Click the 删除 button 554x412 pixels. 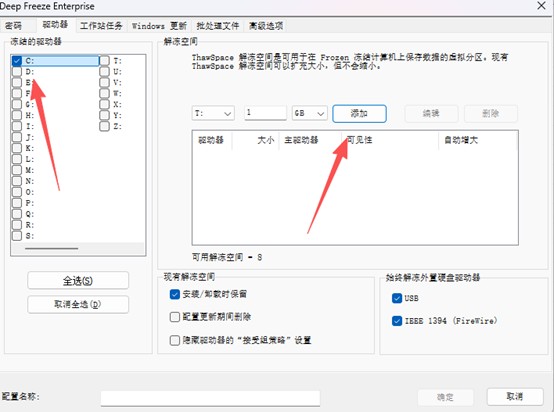490,113
